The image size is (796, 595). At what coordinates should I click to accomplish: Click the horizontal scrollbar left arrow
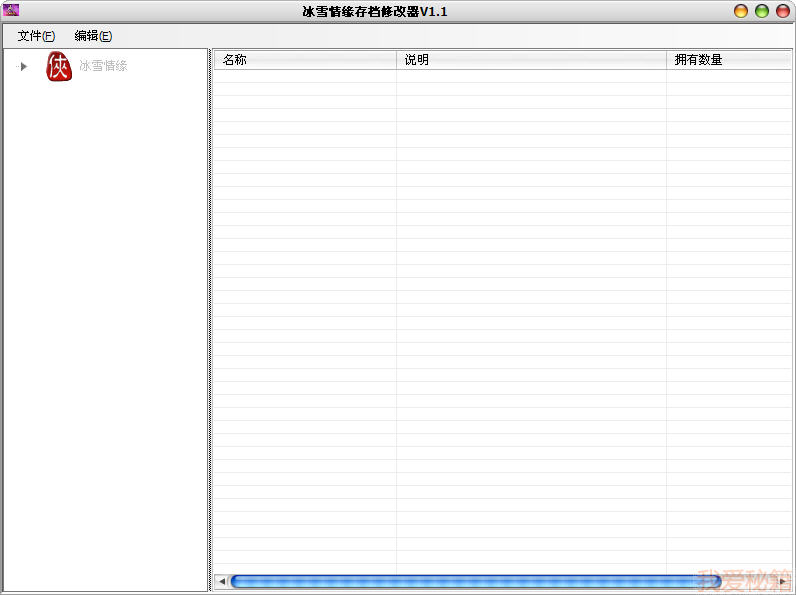pyautogui.click(x=221, y=581)
